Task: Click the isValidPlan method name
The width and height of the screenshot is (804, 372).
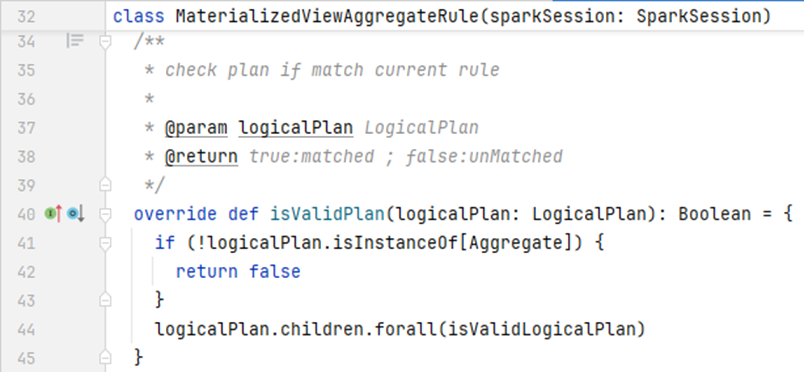Action: pos(327,213)
